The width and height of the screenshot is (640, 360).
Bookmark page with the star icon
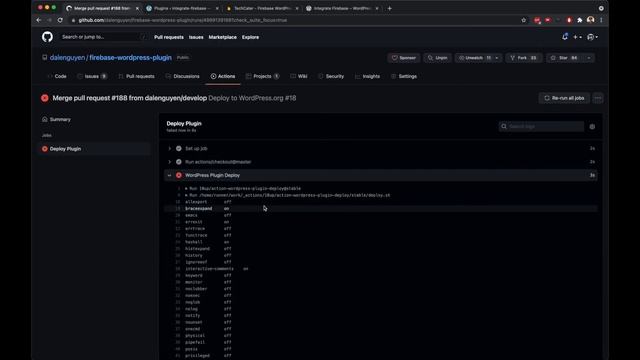tap(524, 20)
